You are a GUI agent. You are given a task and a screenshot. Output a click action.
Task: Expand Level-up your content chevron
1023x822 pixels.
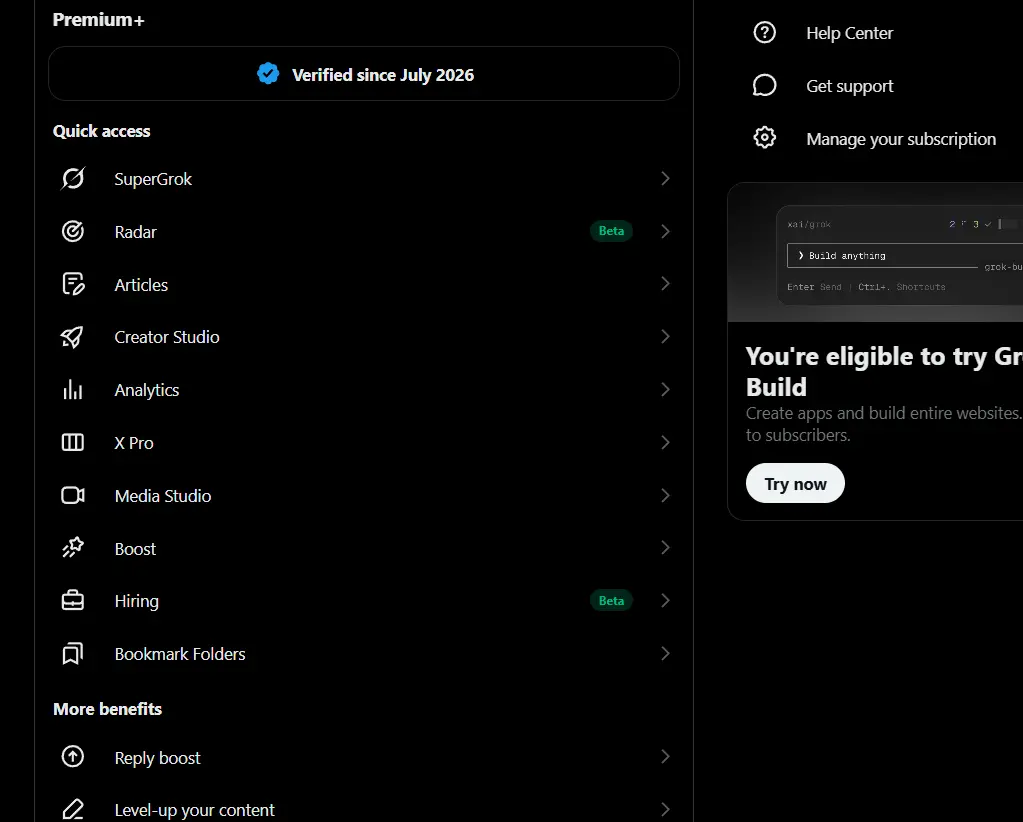point(665,809)
